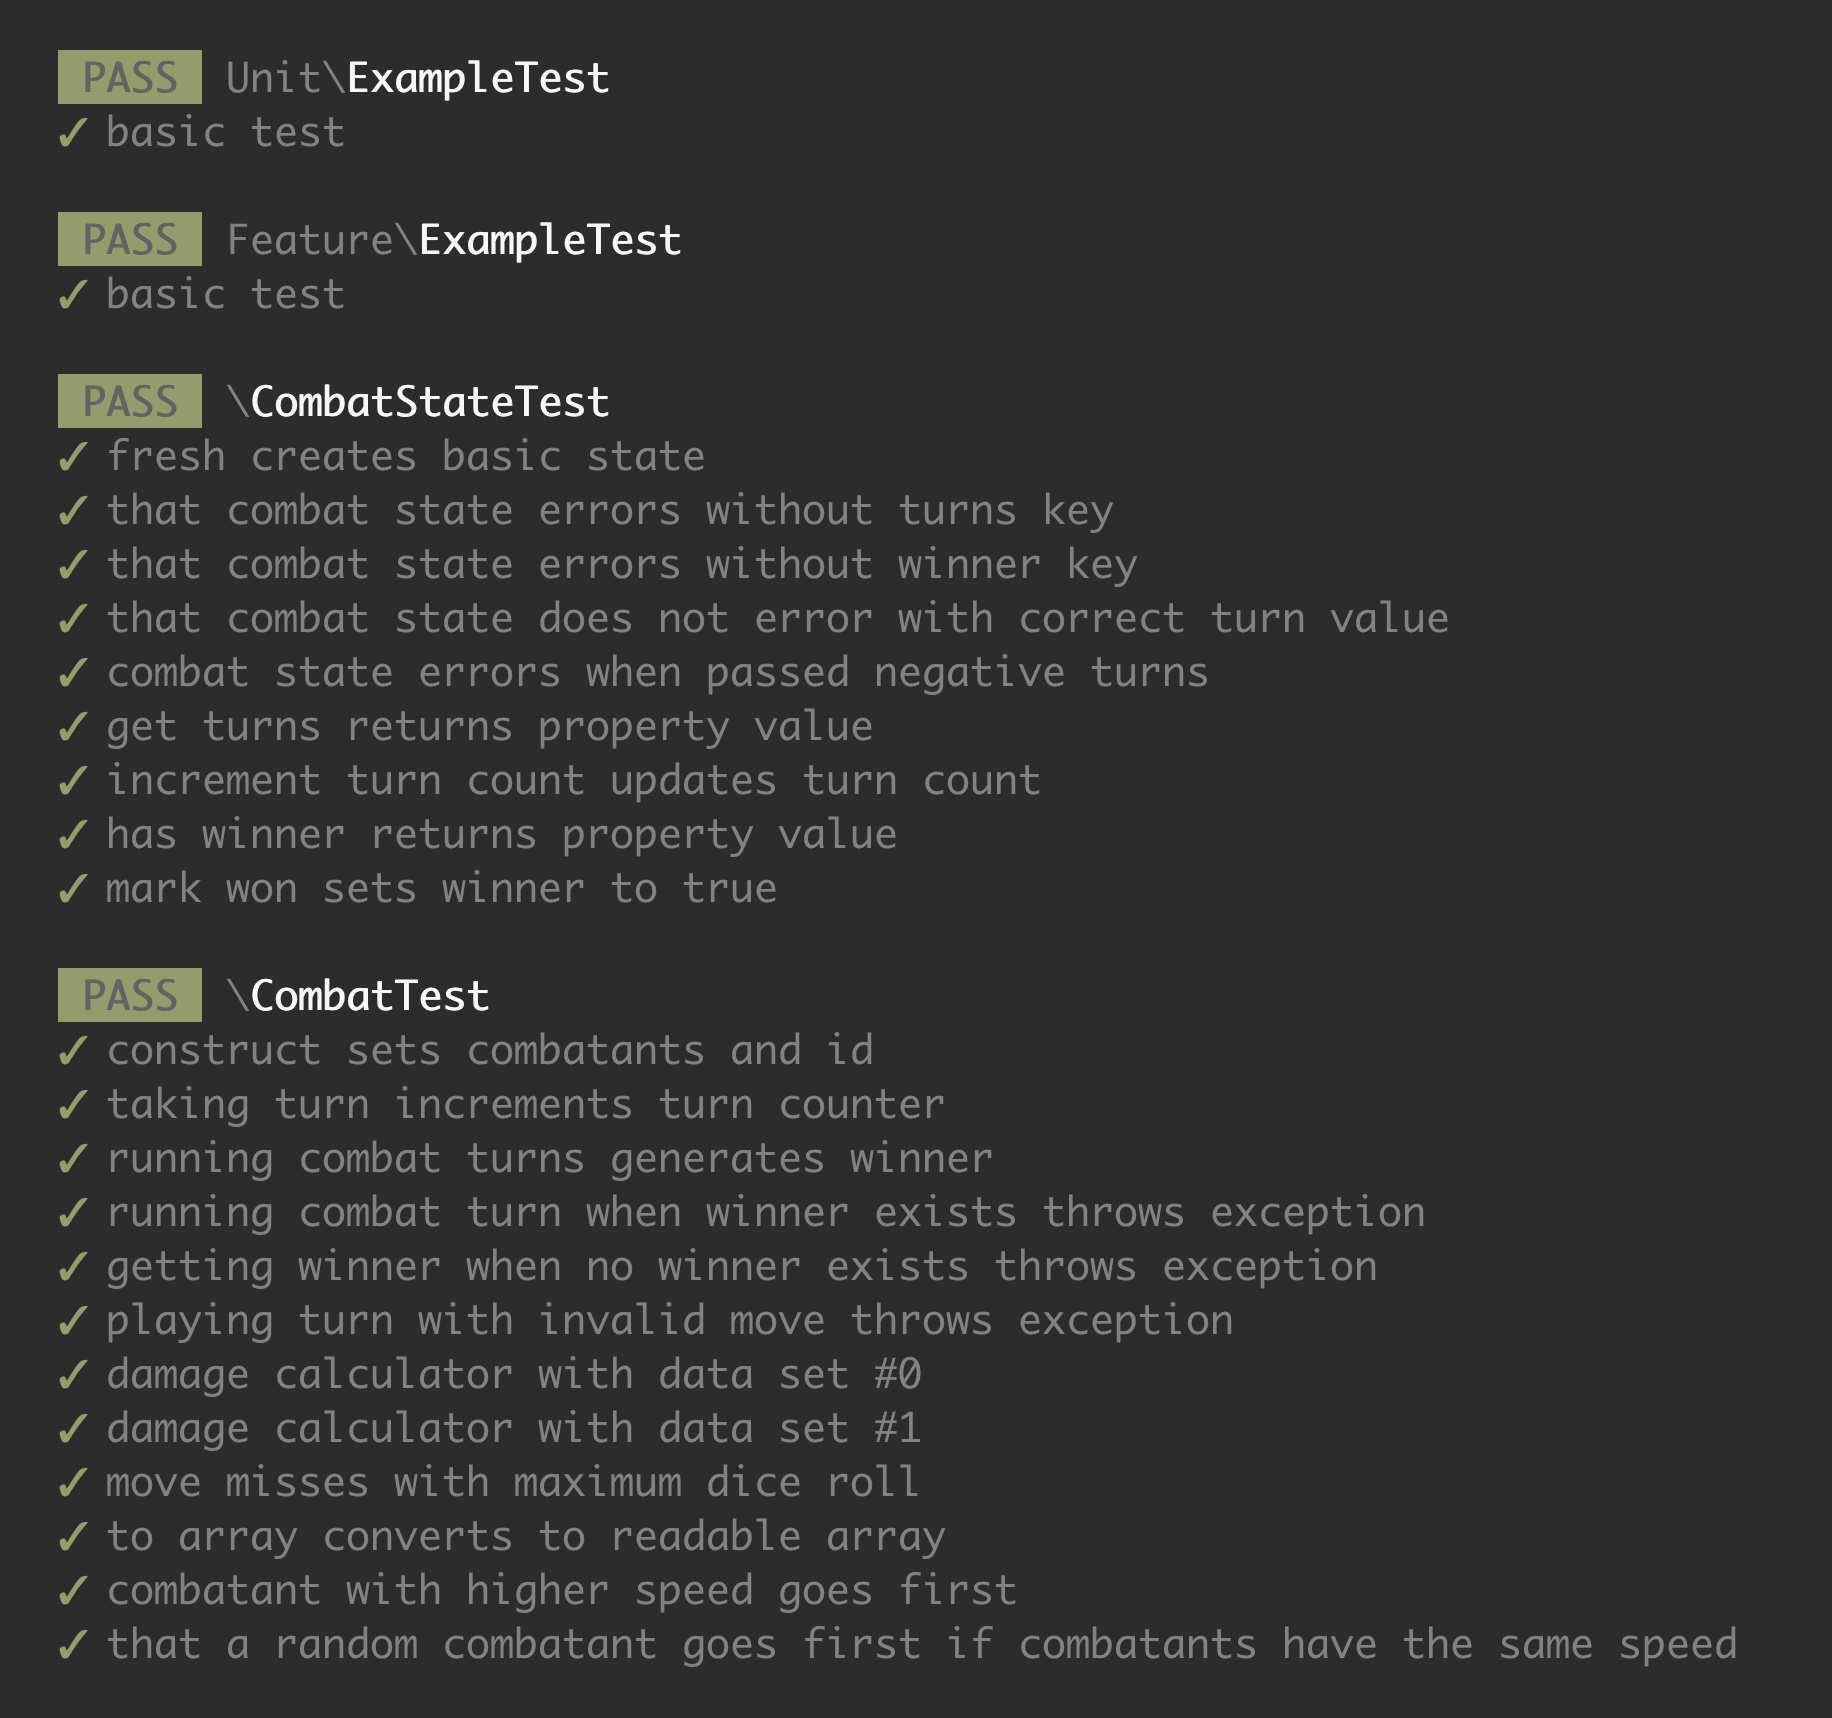
Task: Click the PASS badge beside Feature\ExampleTest
Action: click(x=130, y=240)
